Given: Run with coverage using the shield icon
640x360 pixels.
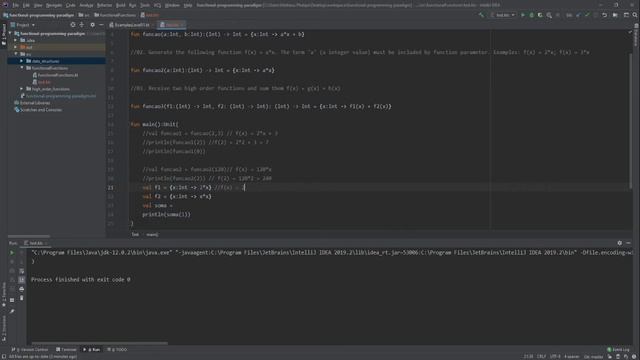Looking at the screenshot, I should point(540,15).
